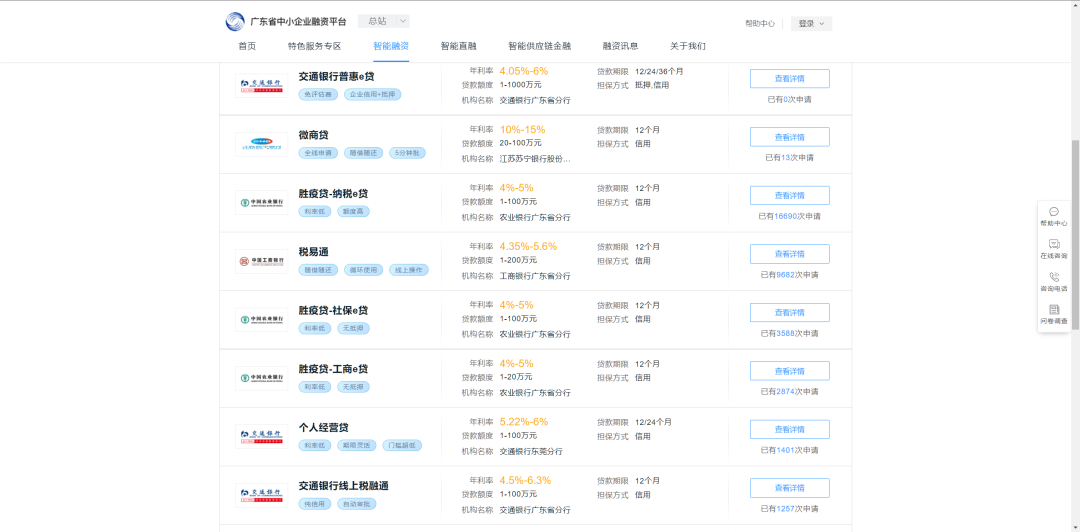This screenshot has height=532, width=1080.
Task: Open the 交通银行线上税融通 product title
Action: [344, 487]
